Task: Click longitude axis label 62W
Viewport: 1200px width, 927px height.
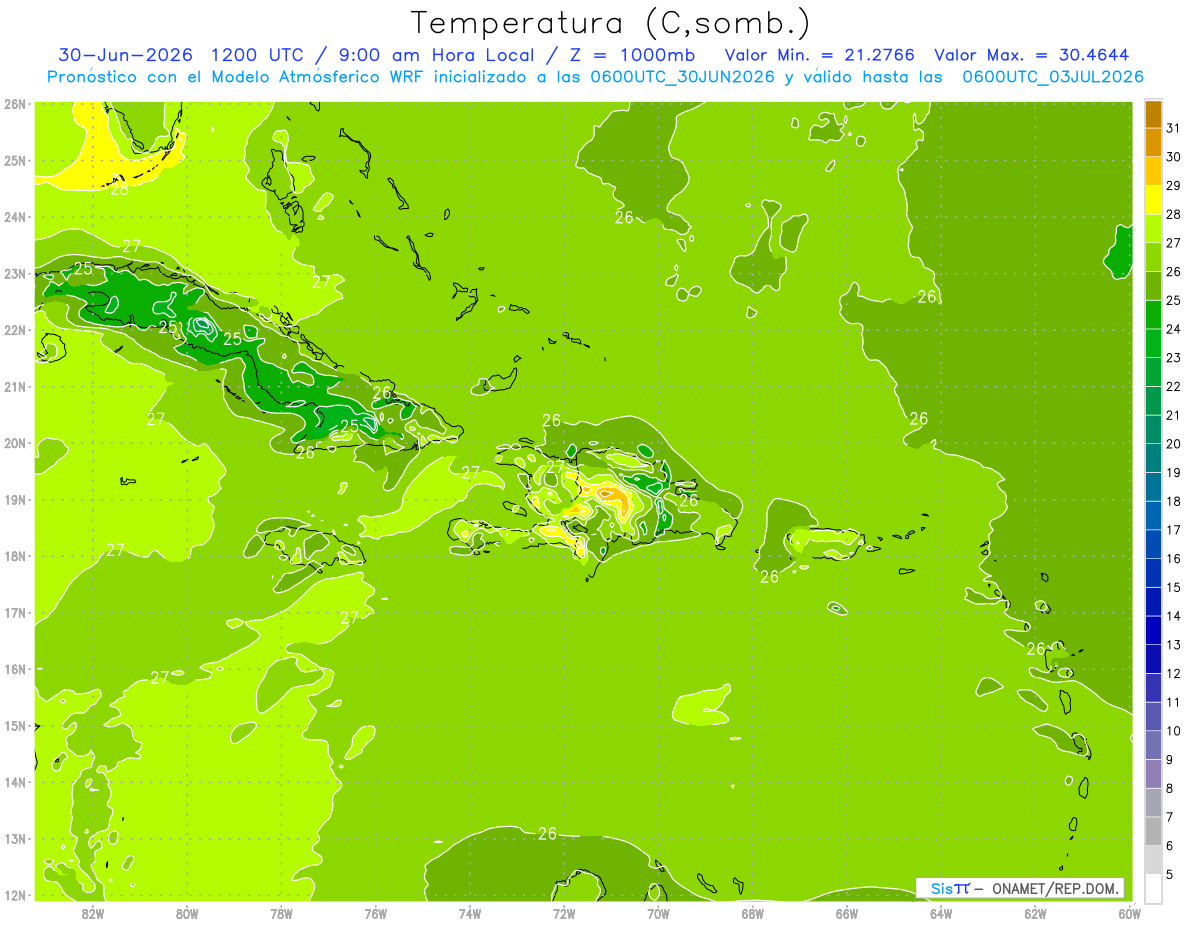Action: 1036,913
